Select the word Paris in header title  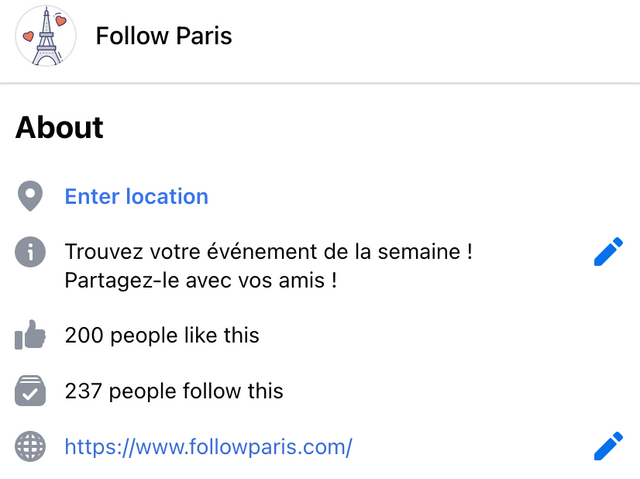[x=204, y=36]
